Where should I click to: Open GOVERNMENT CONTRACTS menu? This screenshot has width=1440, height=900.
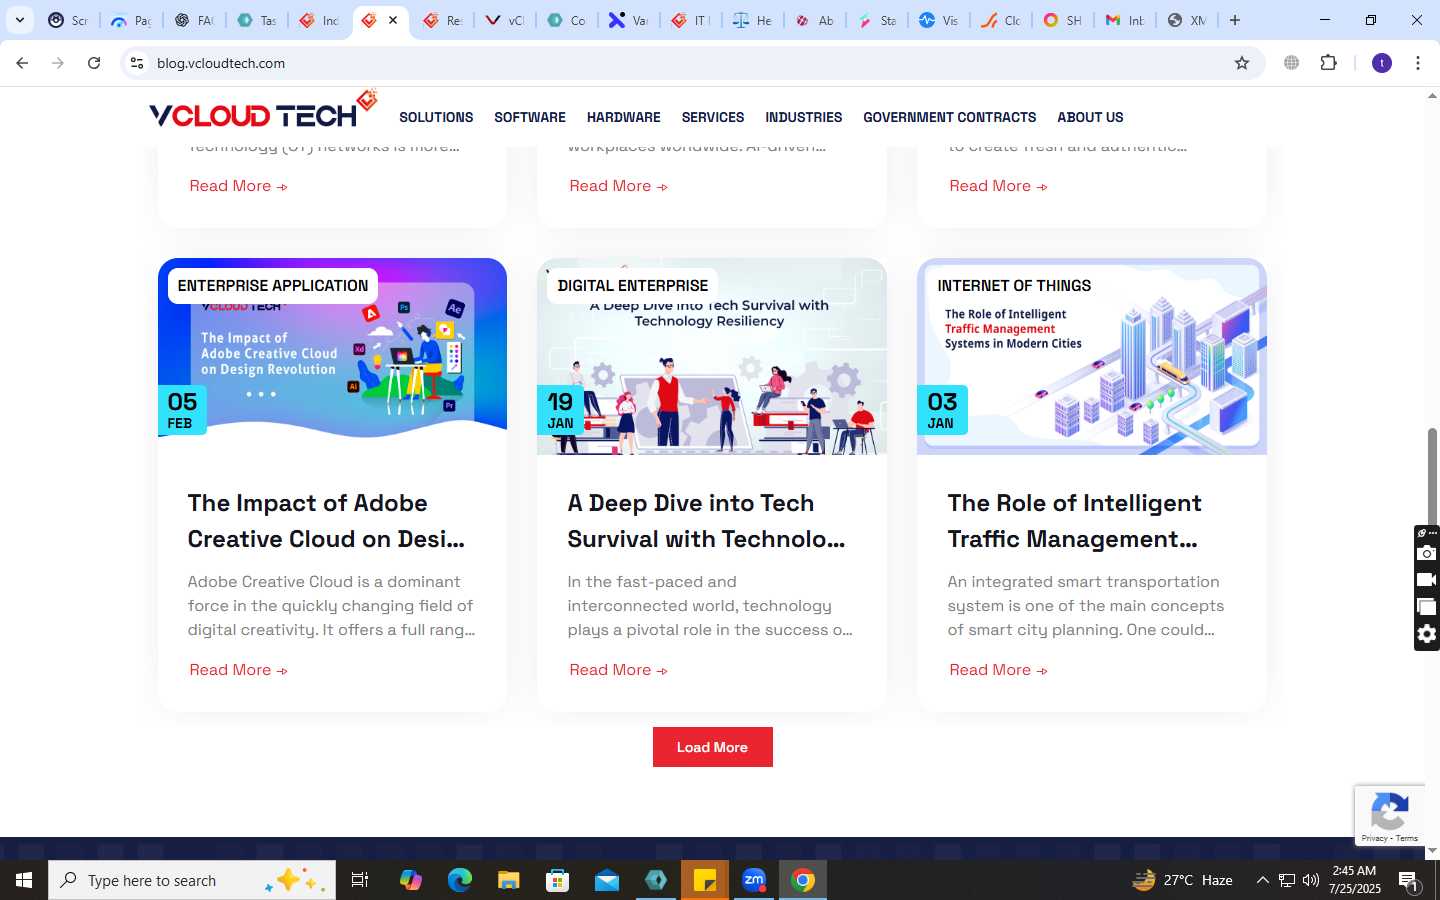(x=950, y=117)
